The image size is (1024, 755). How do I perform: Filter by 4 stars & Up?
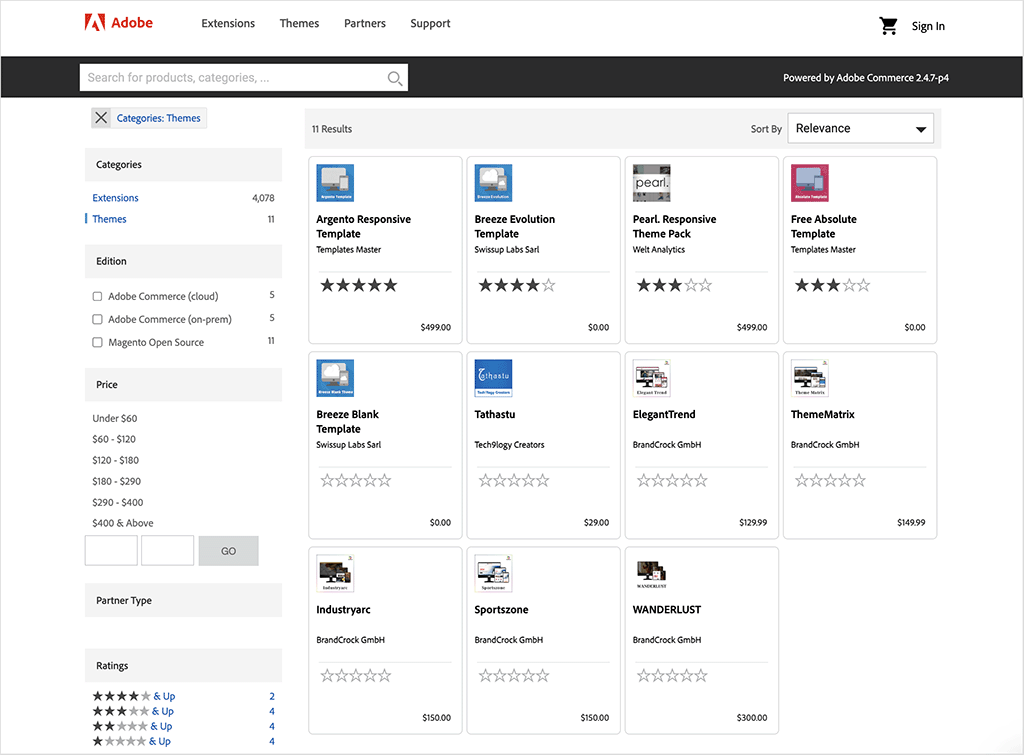coord(134,696)
